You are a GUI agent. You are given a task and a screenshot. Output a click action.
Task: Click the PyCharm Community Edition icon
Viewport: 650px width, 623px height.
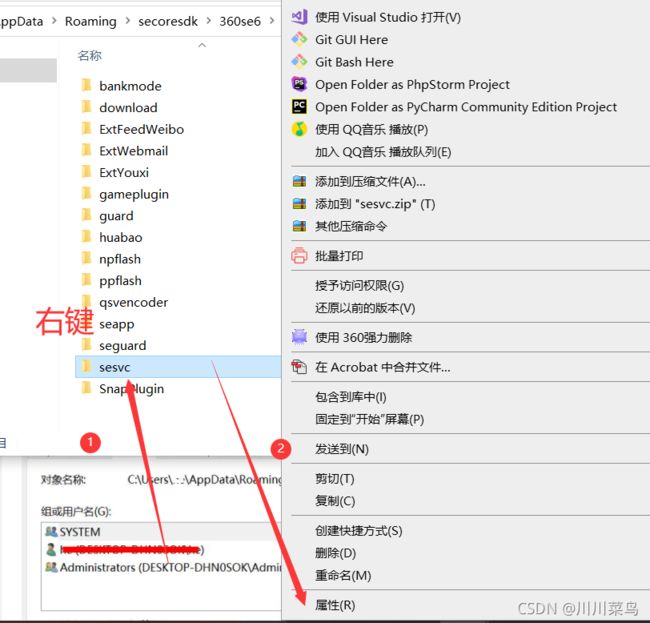[x=299, y=107]
